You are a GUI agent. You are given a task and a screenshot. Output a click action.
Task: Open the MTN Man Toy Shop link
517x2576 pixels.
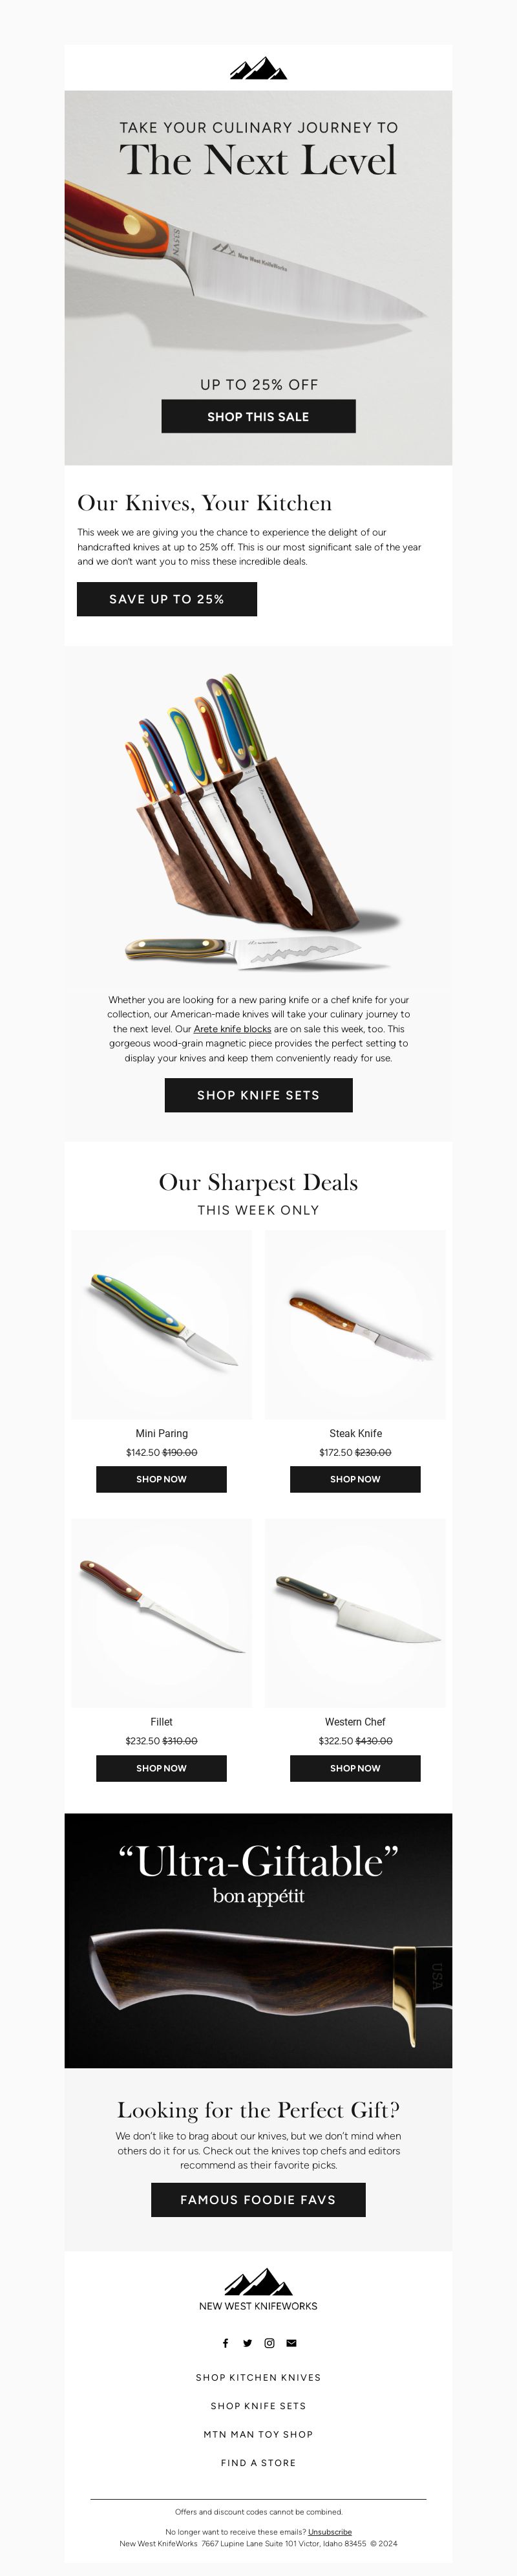258,2435
